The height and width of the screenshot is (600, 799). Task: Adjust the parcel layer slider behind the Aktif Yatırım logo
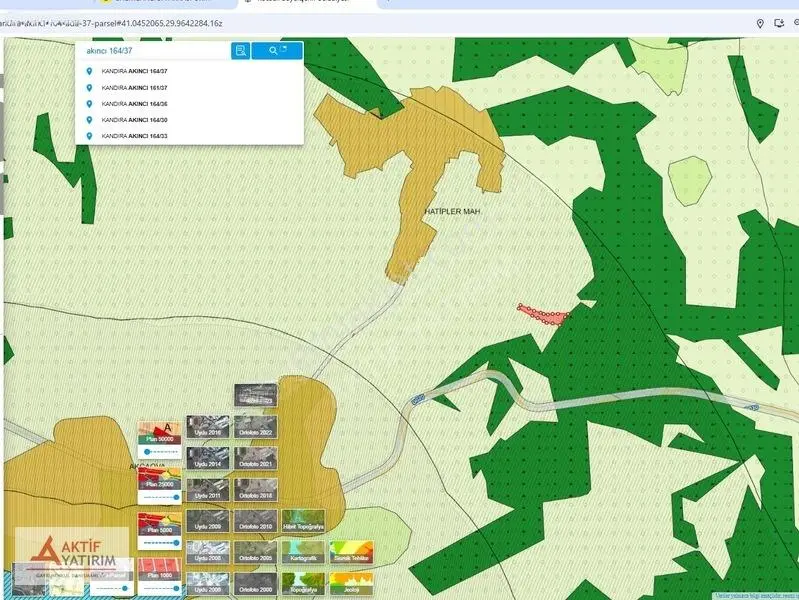(x=112, y=588)
